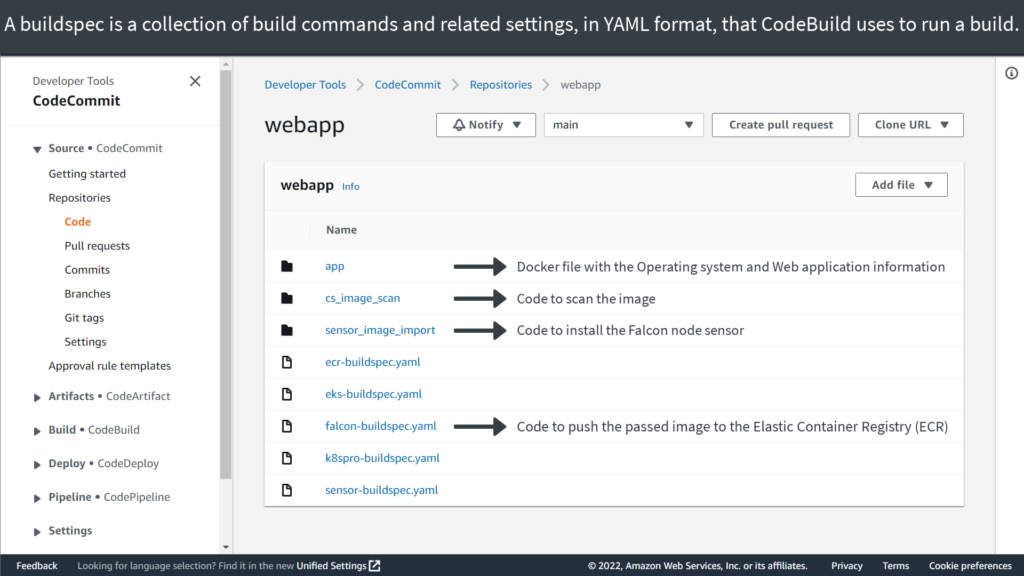1024x576 pixels.
Task: Open the sensor-buildspec.yaml file
Action: click(381, 490)
